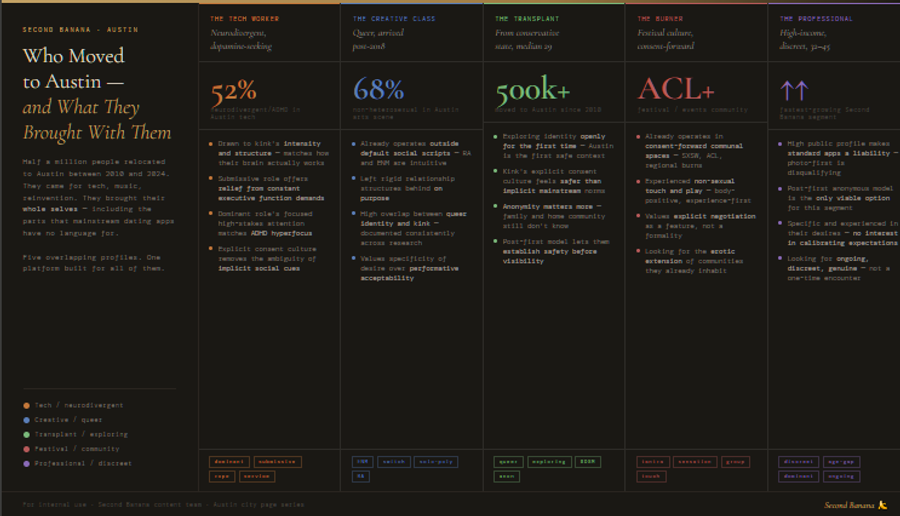Click the green 'queer' tag
900x516 pixels.
pos(509,461)
